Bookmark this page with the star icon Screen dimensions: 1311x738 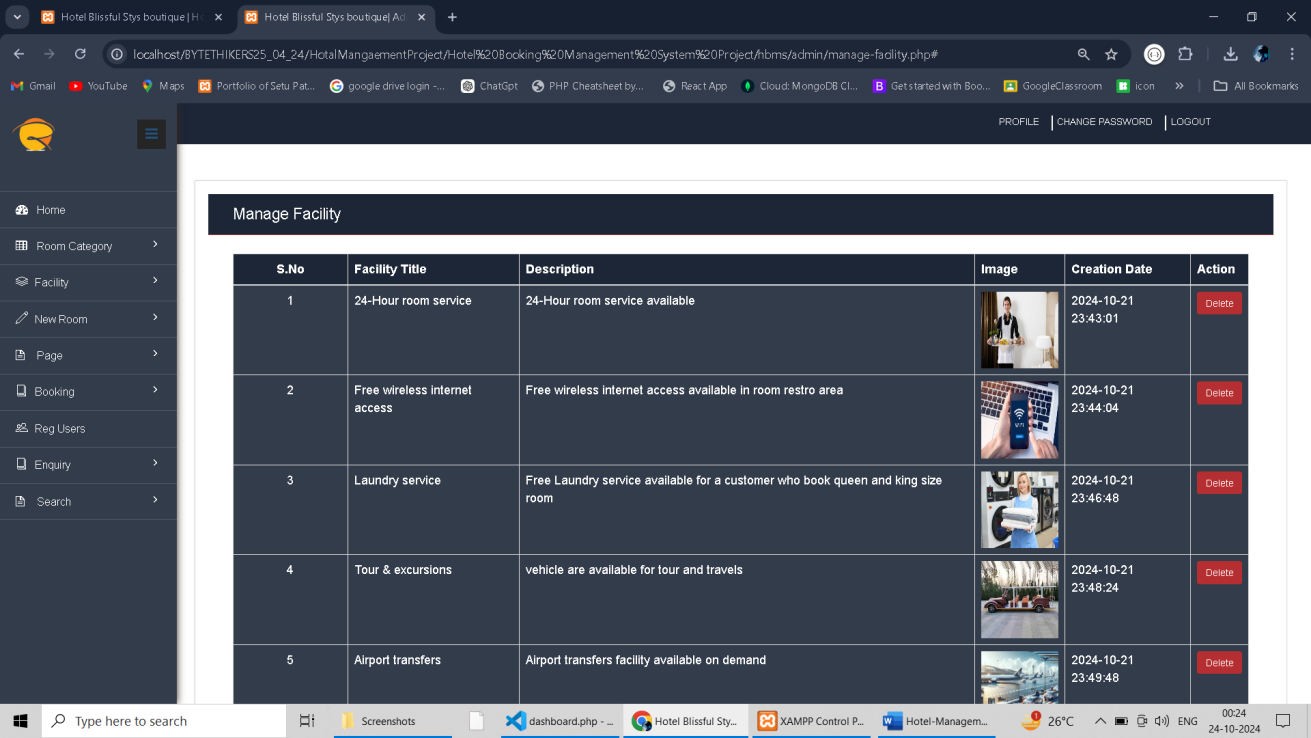(1111, 54)
